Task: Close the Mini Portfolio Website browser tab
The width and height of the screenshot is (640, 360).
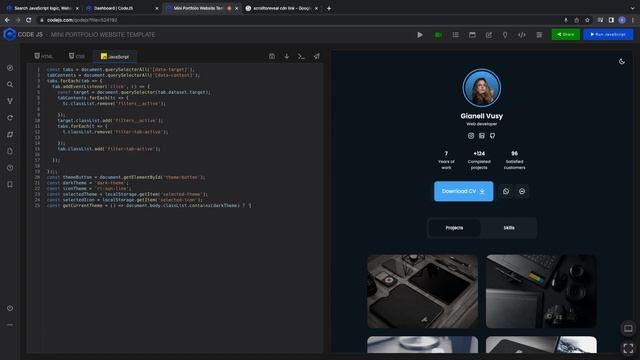Action: pos(236,8)
